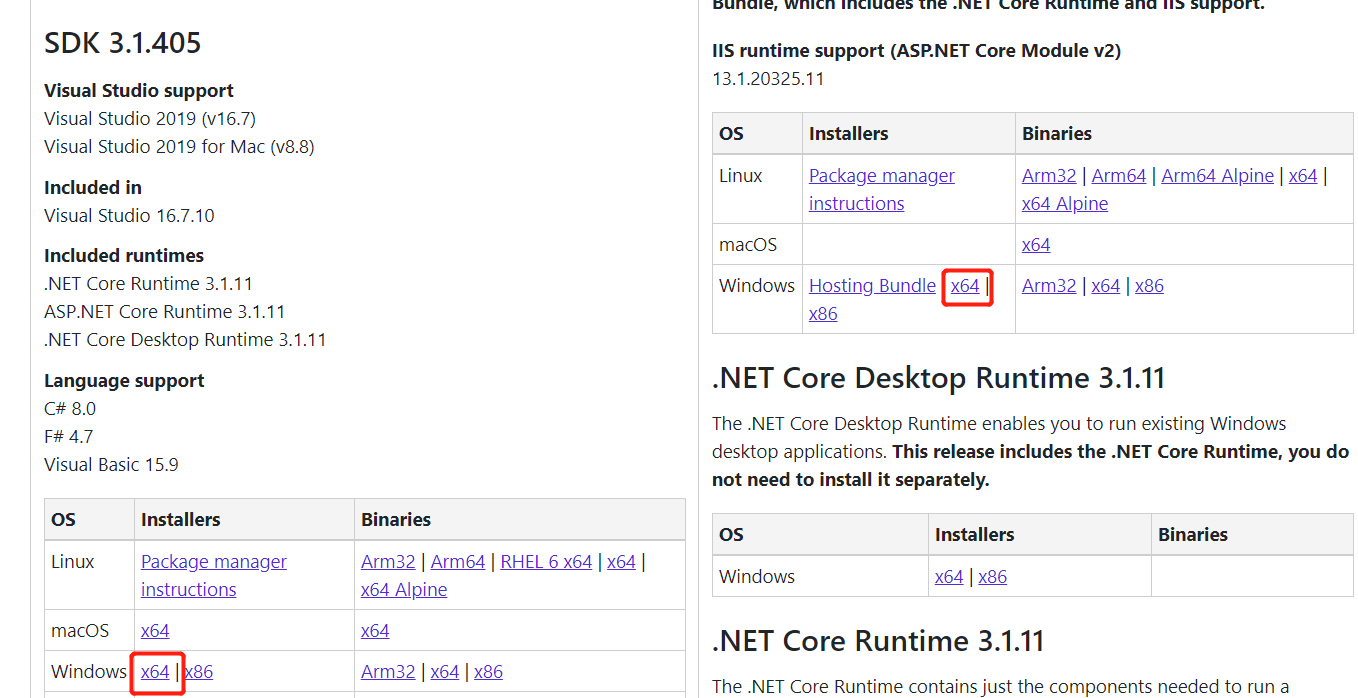Download macOS x64 binary under IIS runtime support table

point(1036,244)
